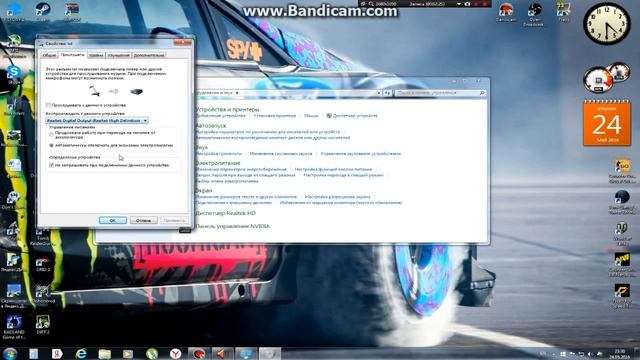Open Электропитание section heading
Viewport: 640px width, 360px height.
tap(218, 163)
